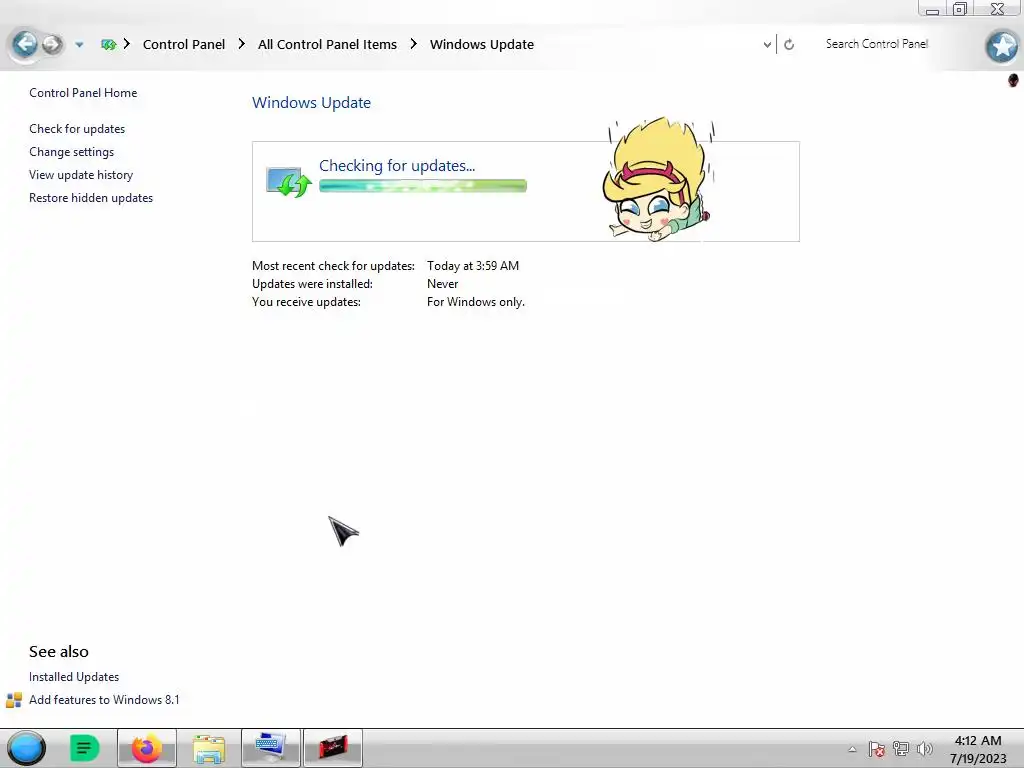Click the star icon beside the search box
This screenshot has width=1024, height=768.
(x=1002, y=46)
